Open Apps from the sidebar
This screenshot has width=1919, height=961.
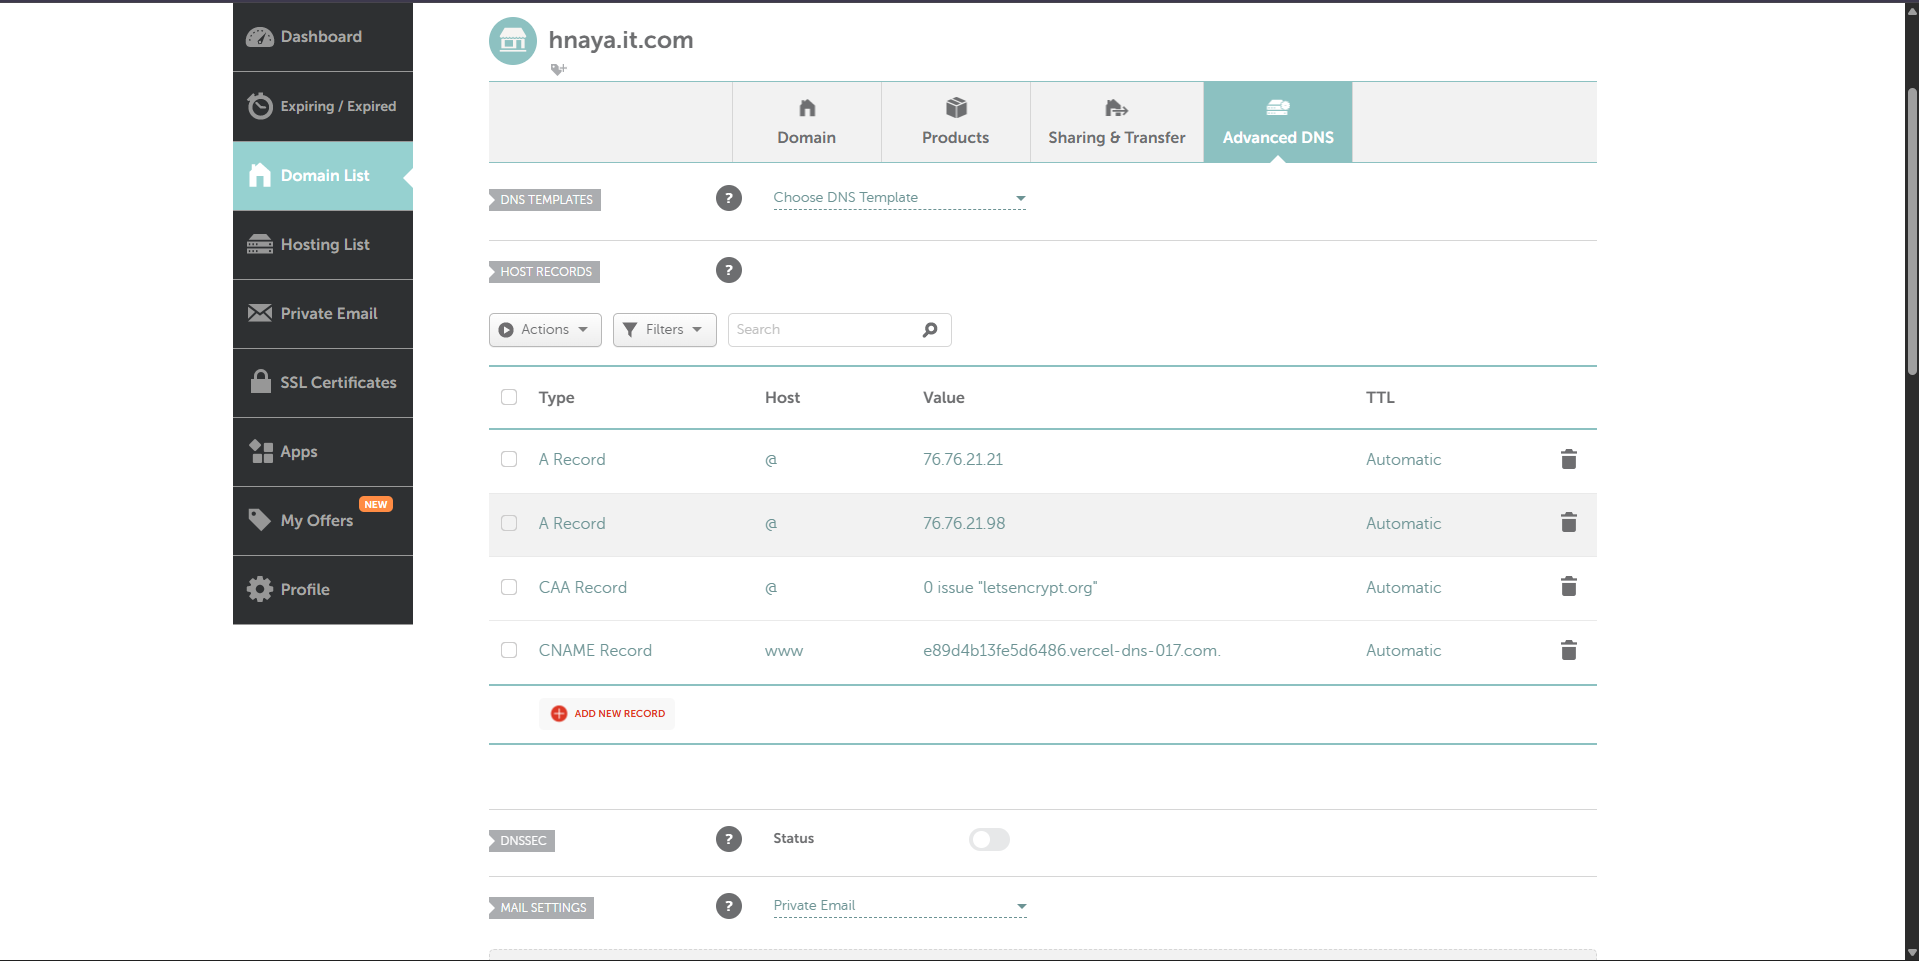coord(323,452)
